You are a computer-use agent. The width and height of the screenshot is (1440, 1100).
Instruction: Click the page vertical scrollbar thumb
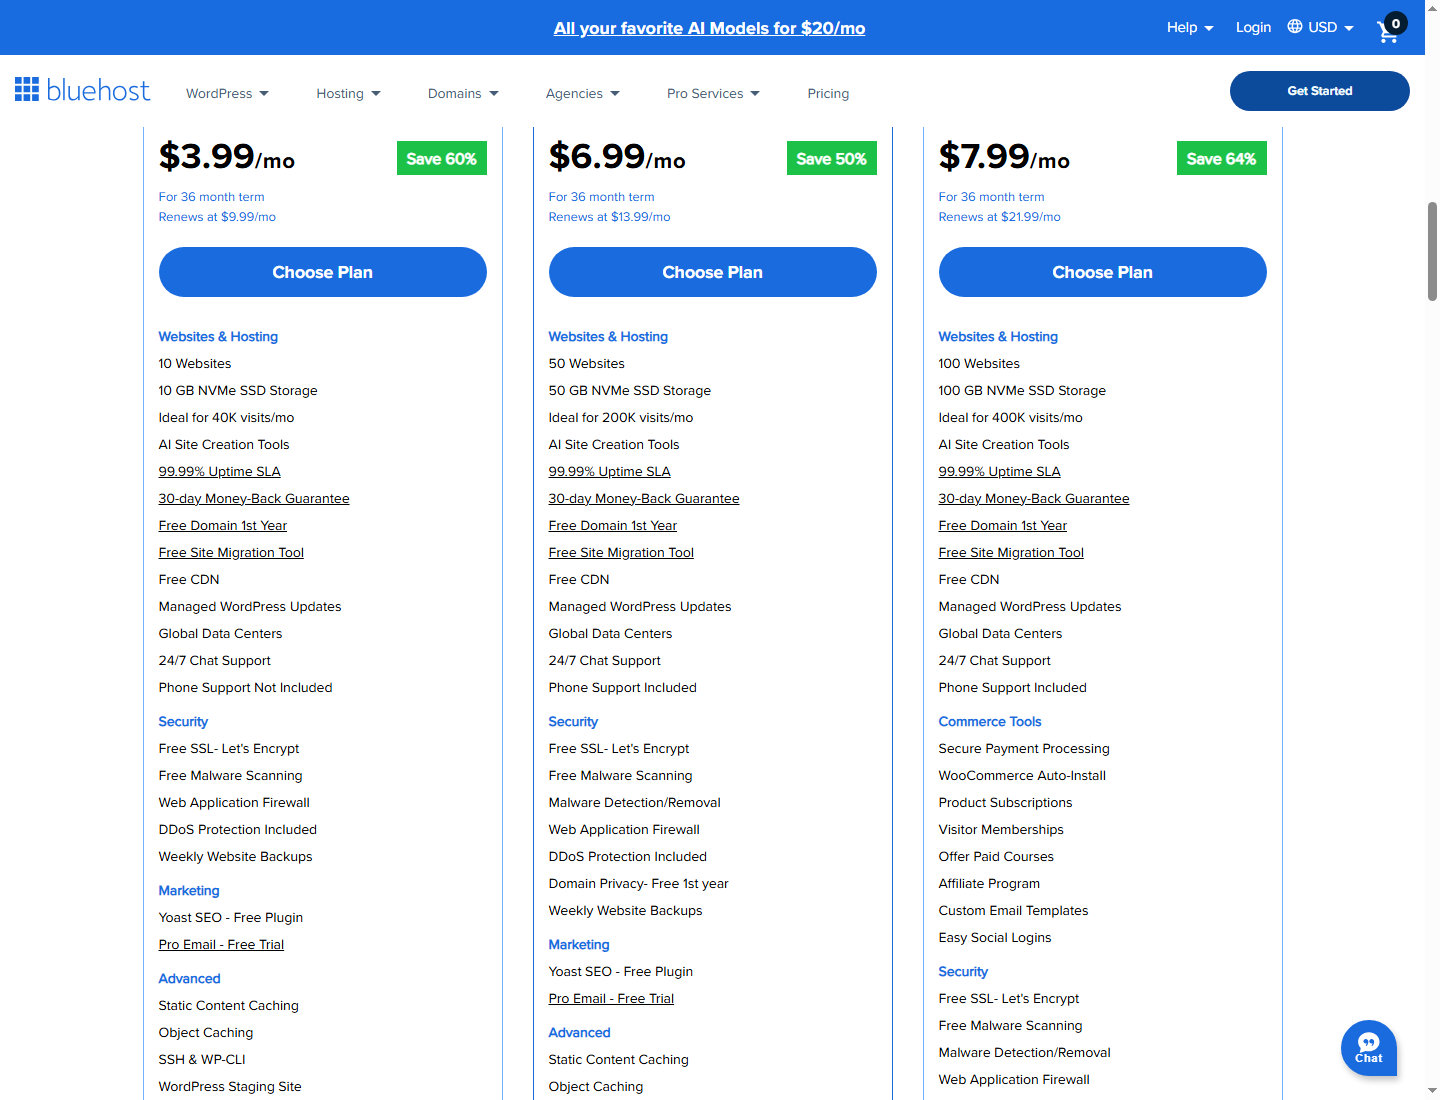1432,251
